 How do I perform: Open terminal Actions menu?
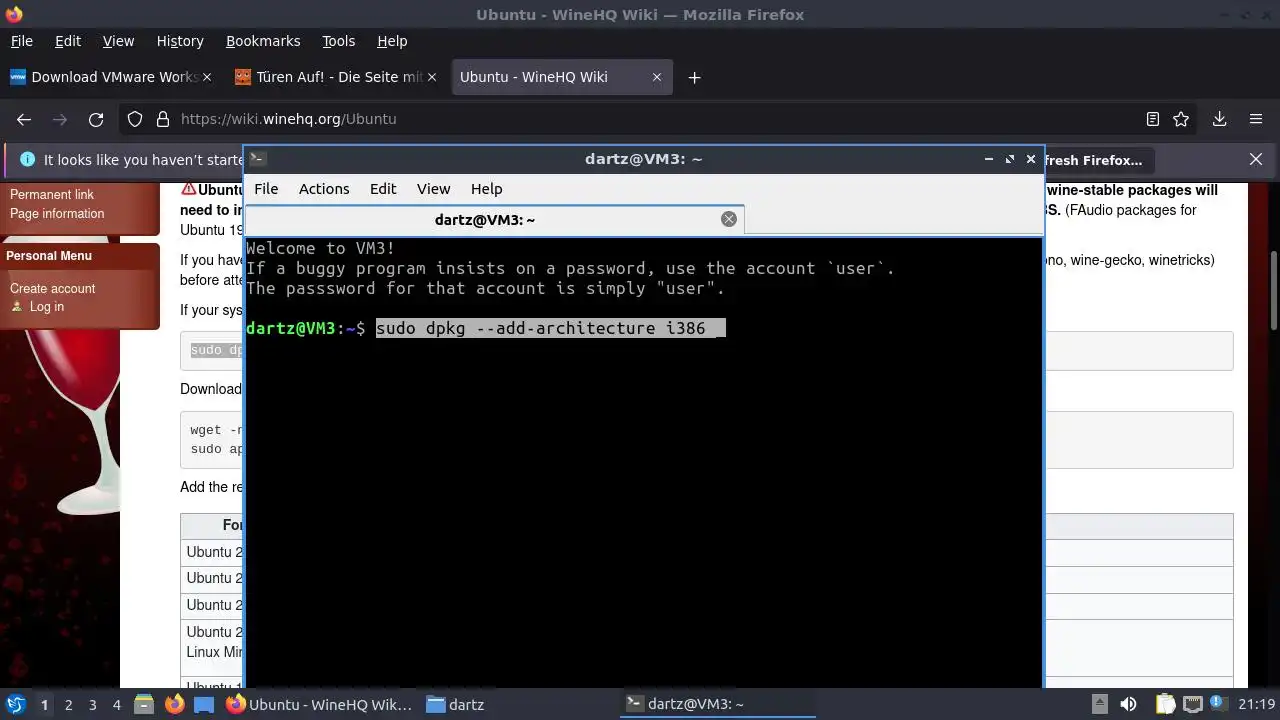click(x=324, y=189)
